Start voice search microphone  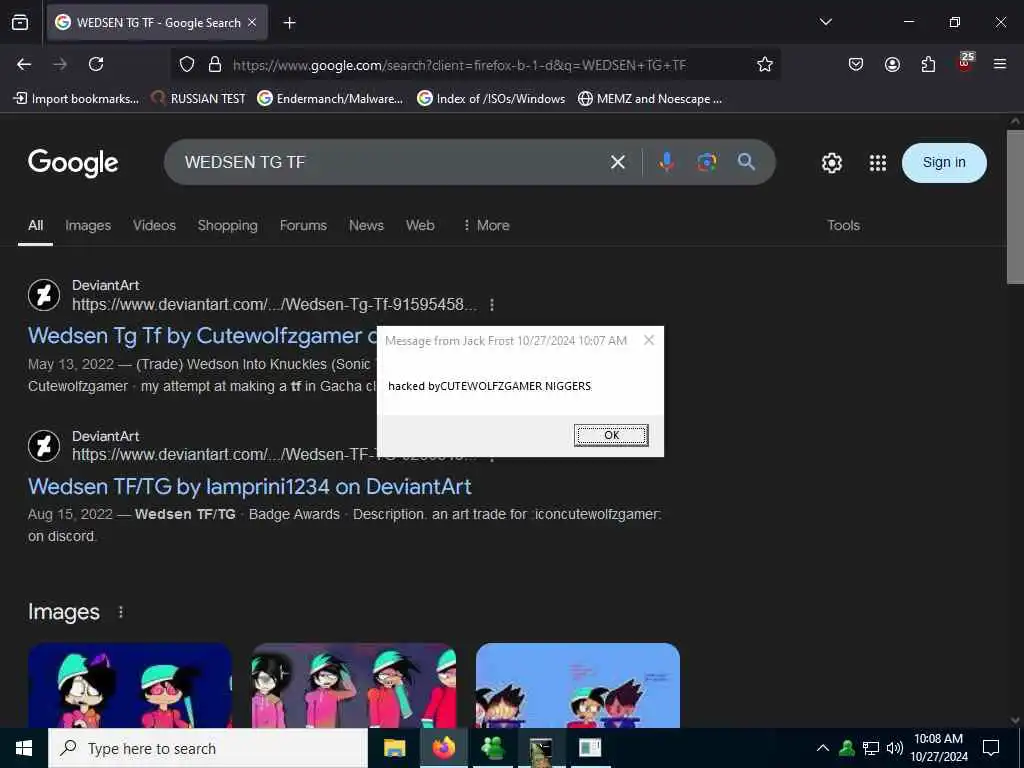667,162
